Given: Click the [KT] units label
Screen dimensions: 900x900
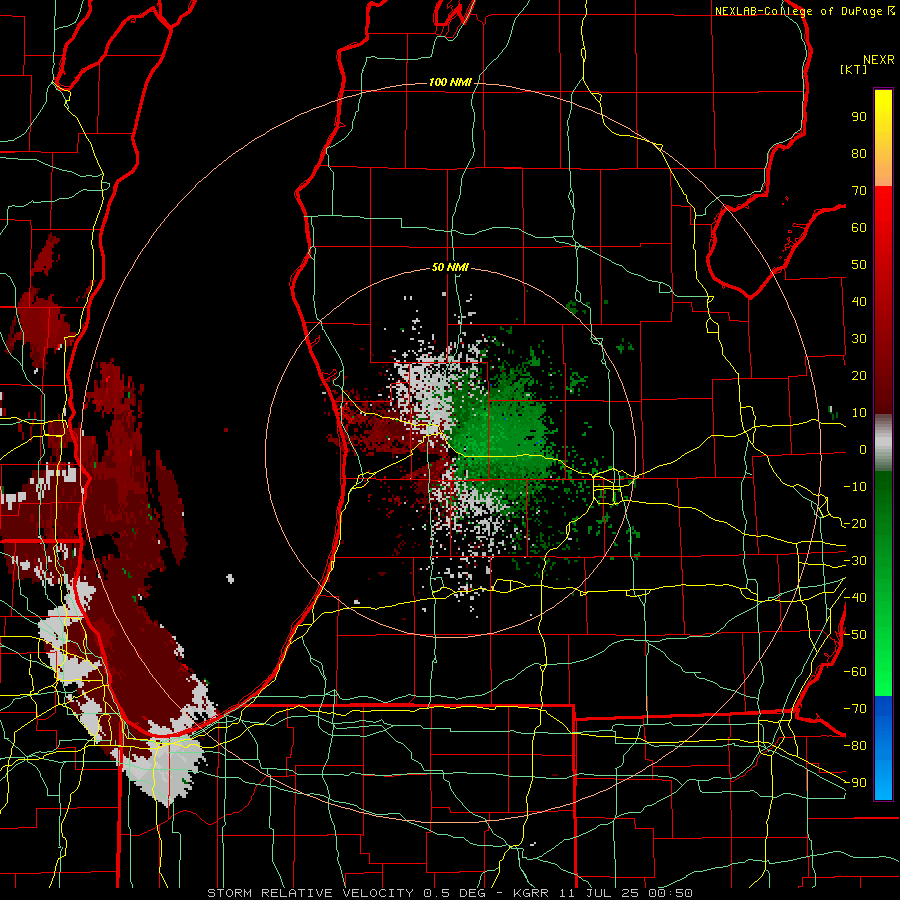Looking at the screenshot, I should pyautogui.click(x=854, y=69).
